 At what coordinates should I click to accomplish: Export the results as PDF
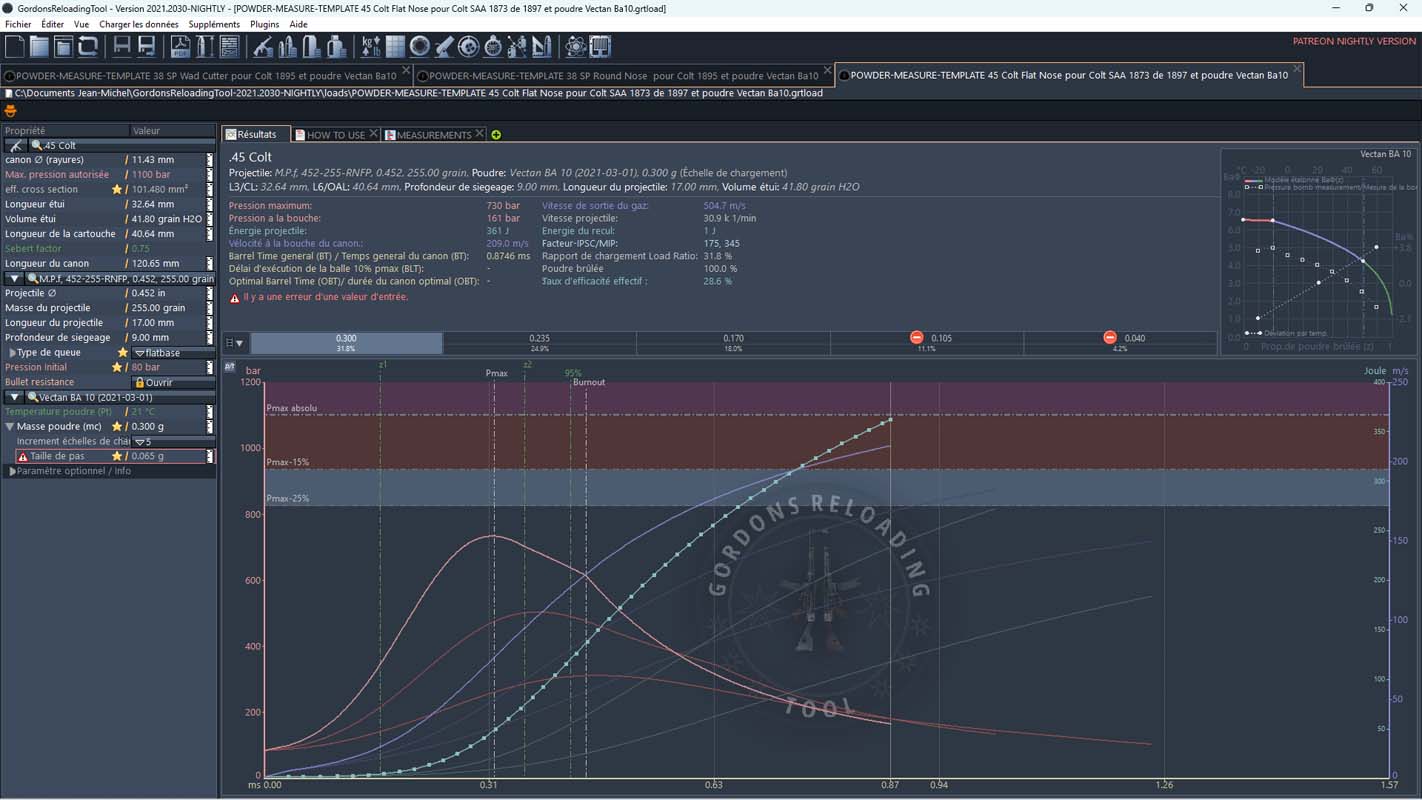coord(180,46)
